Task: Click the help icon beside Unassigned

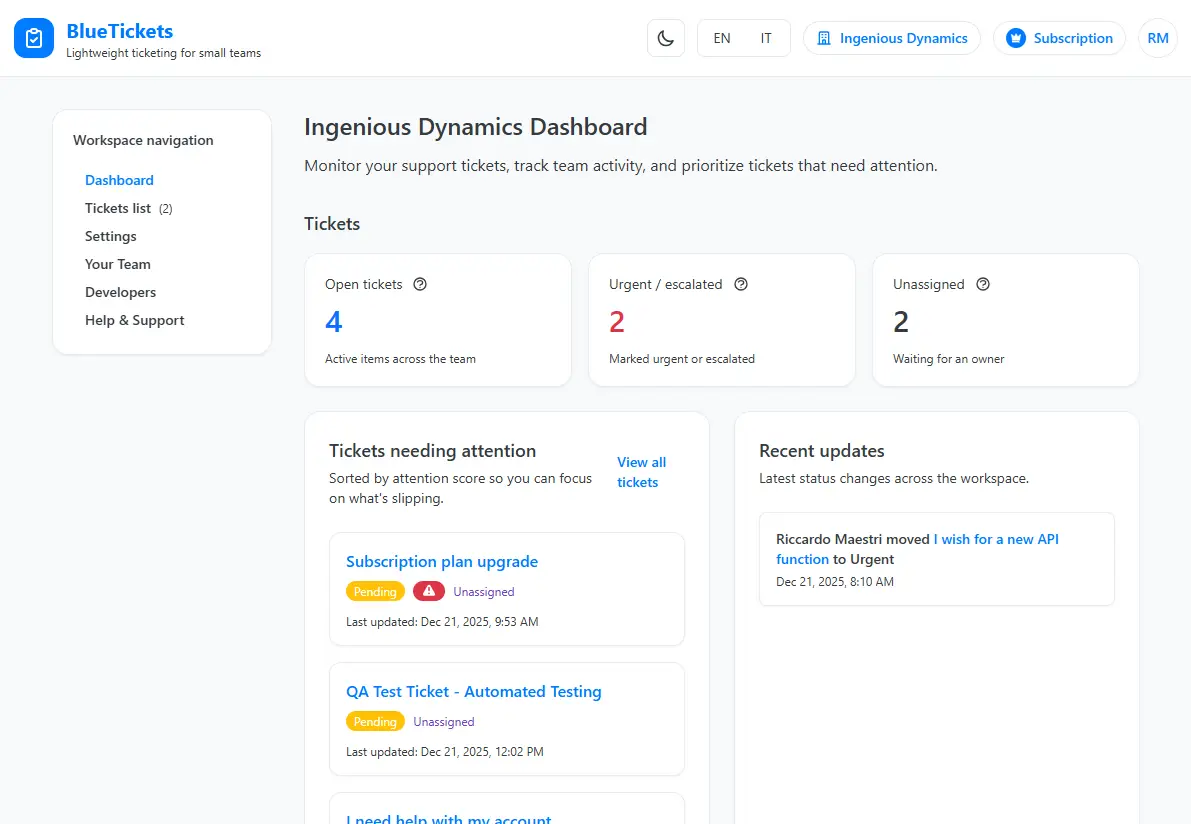Action: pos(983,284)
